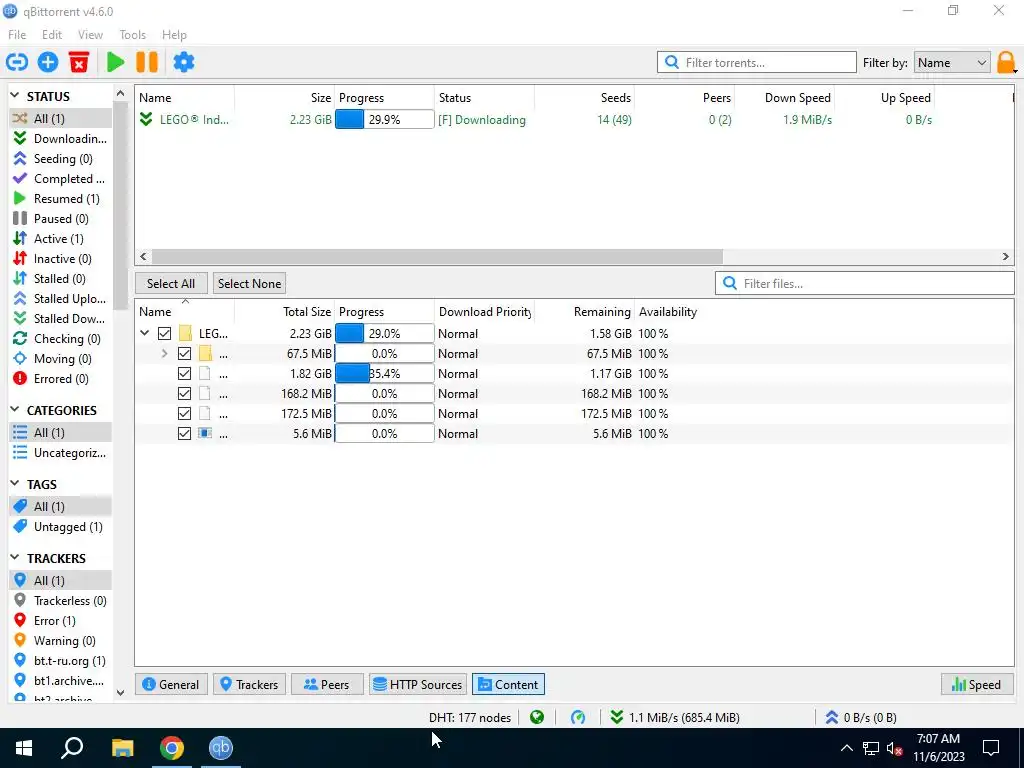Select the Warning (0) tracker filter
The height and width of the screenshot is (768, 1024).
(x=60, y=641)
